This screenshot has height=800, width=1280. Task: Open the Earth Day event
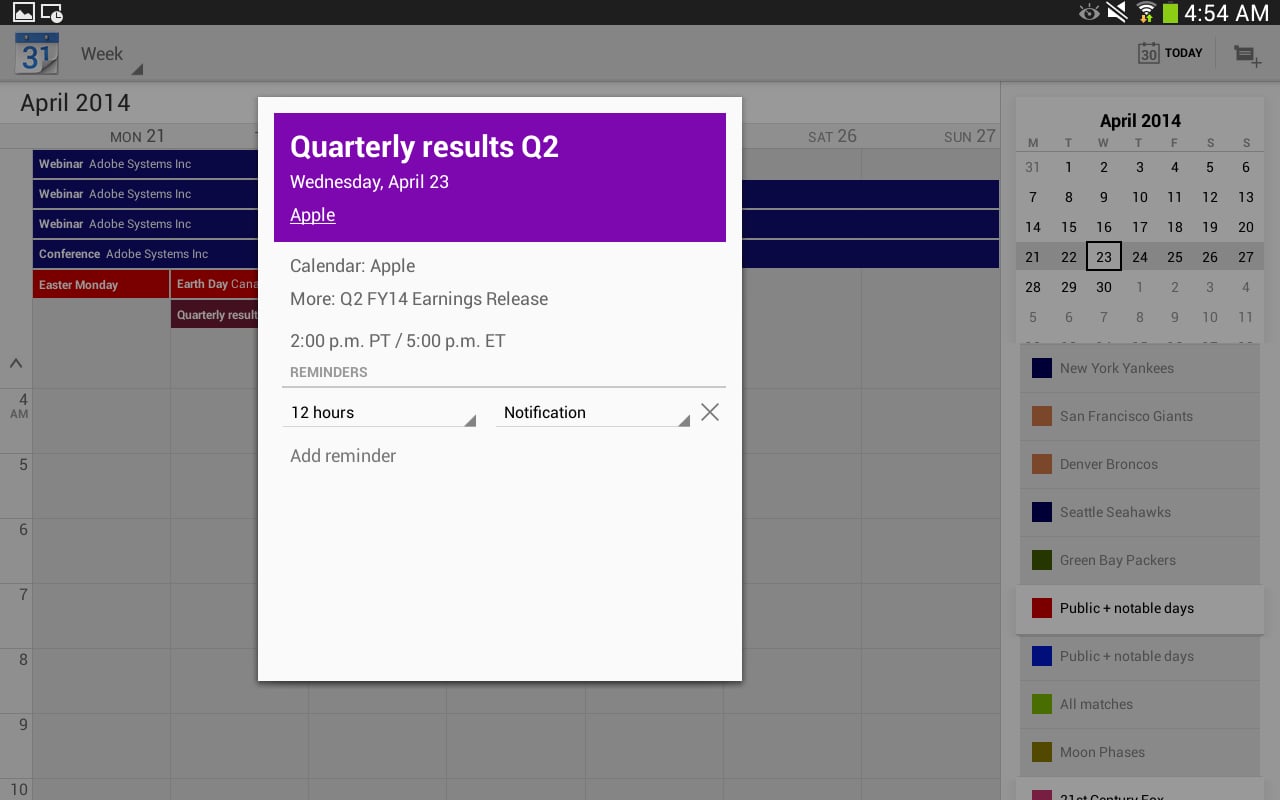click(x=215, y=284)
